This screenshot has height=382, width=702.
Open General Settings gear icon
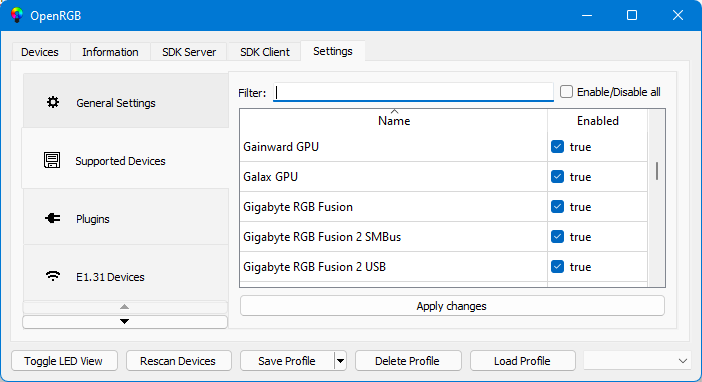[53, 103]
